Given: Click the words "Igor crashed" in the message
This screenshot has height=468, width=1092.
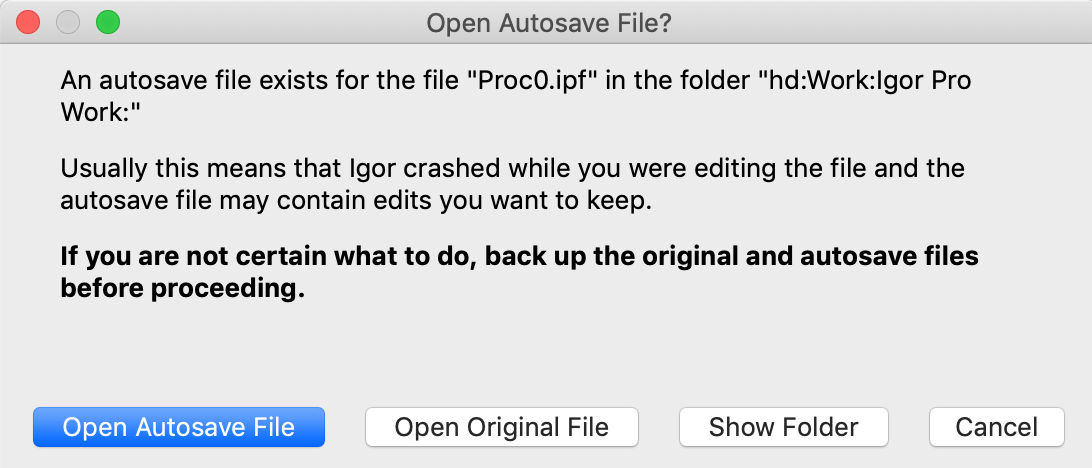Looking at the screenshot, I should click(455, 168).
